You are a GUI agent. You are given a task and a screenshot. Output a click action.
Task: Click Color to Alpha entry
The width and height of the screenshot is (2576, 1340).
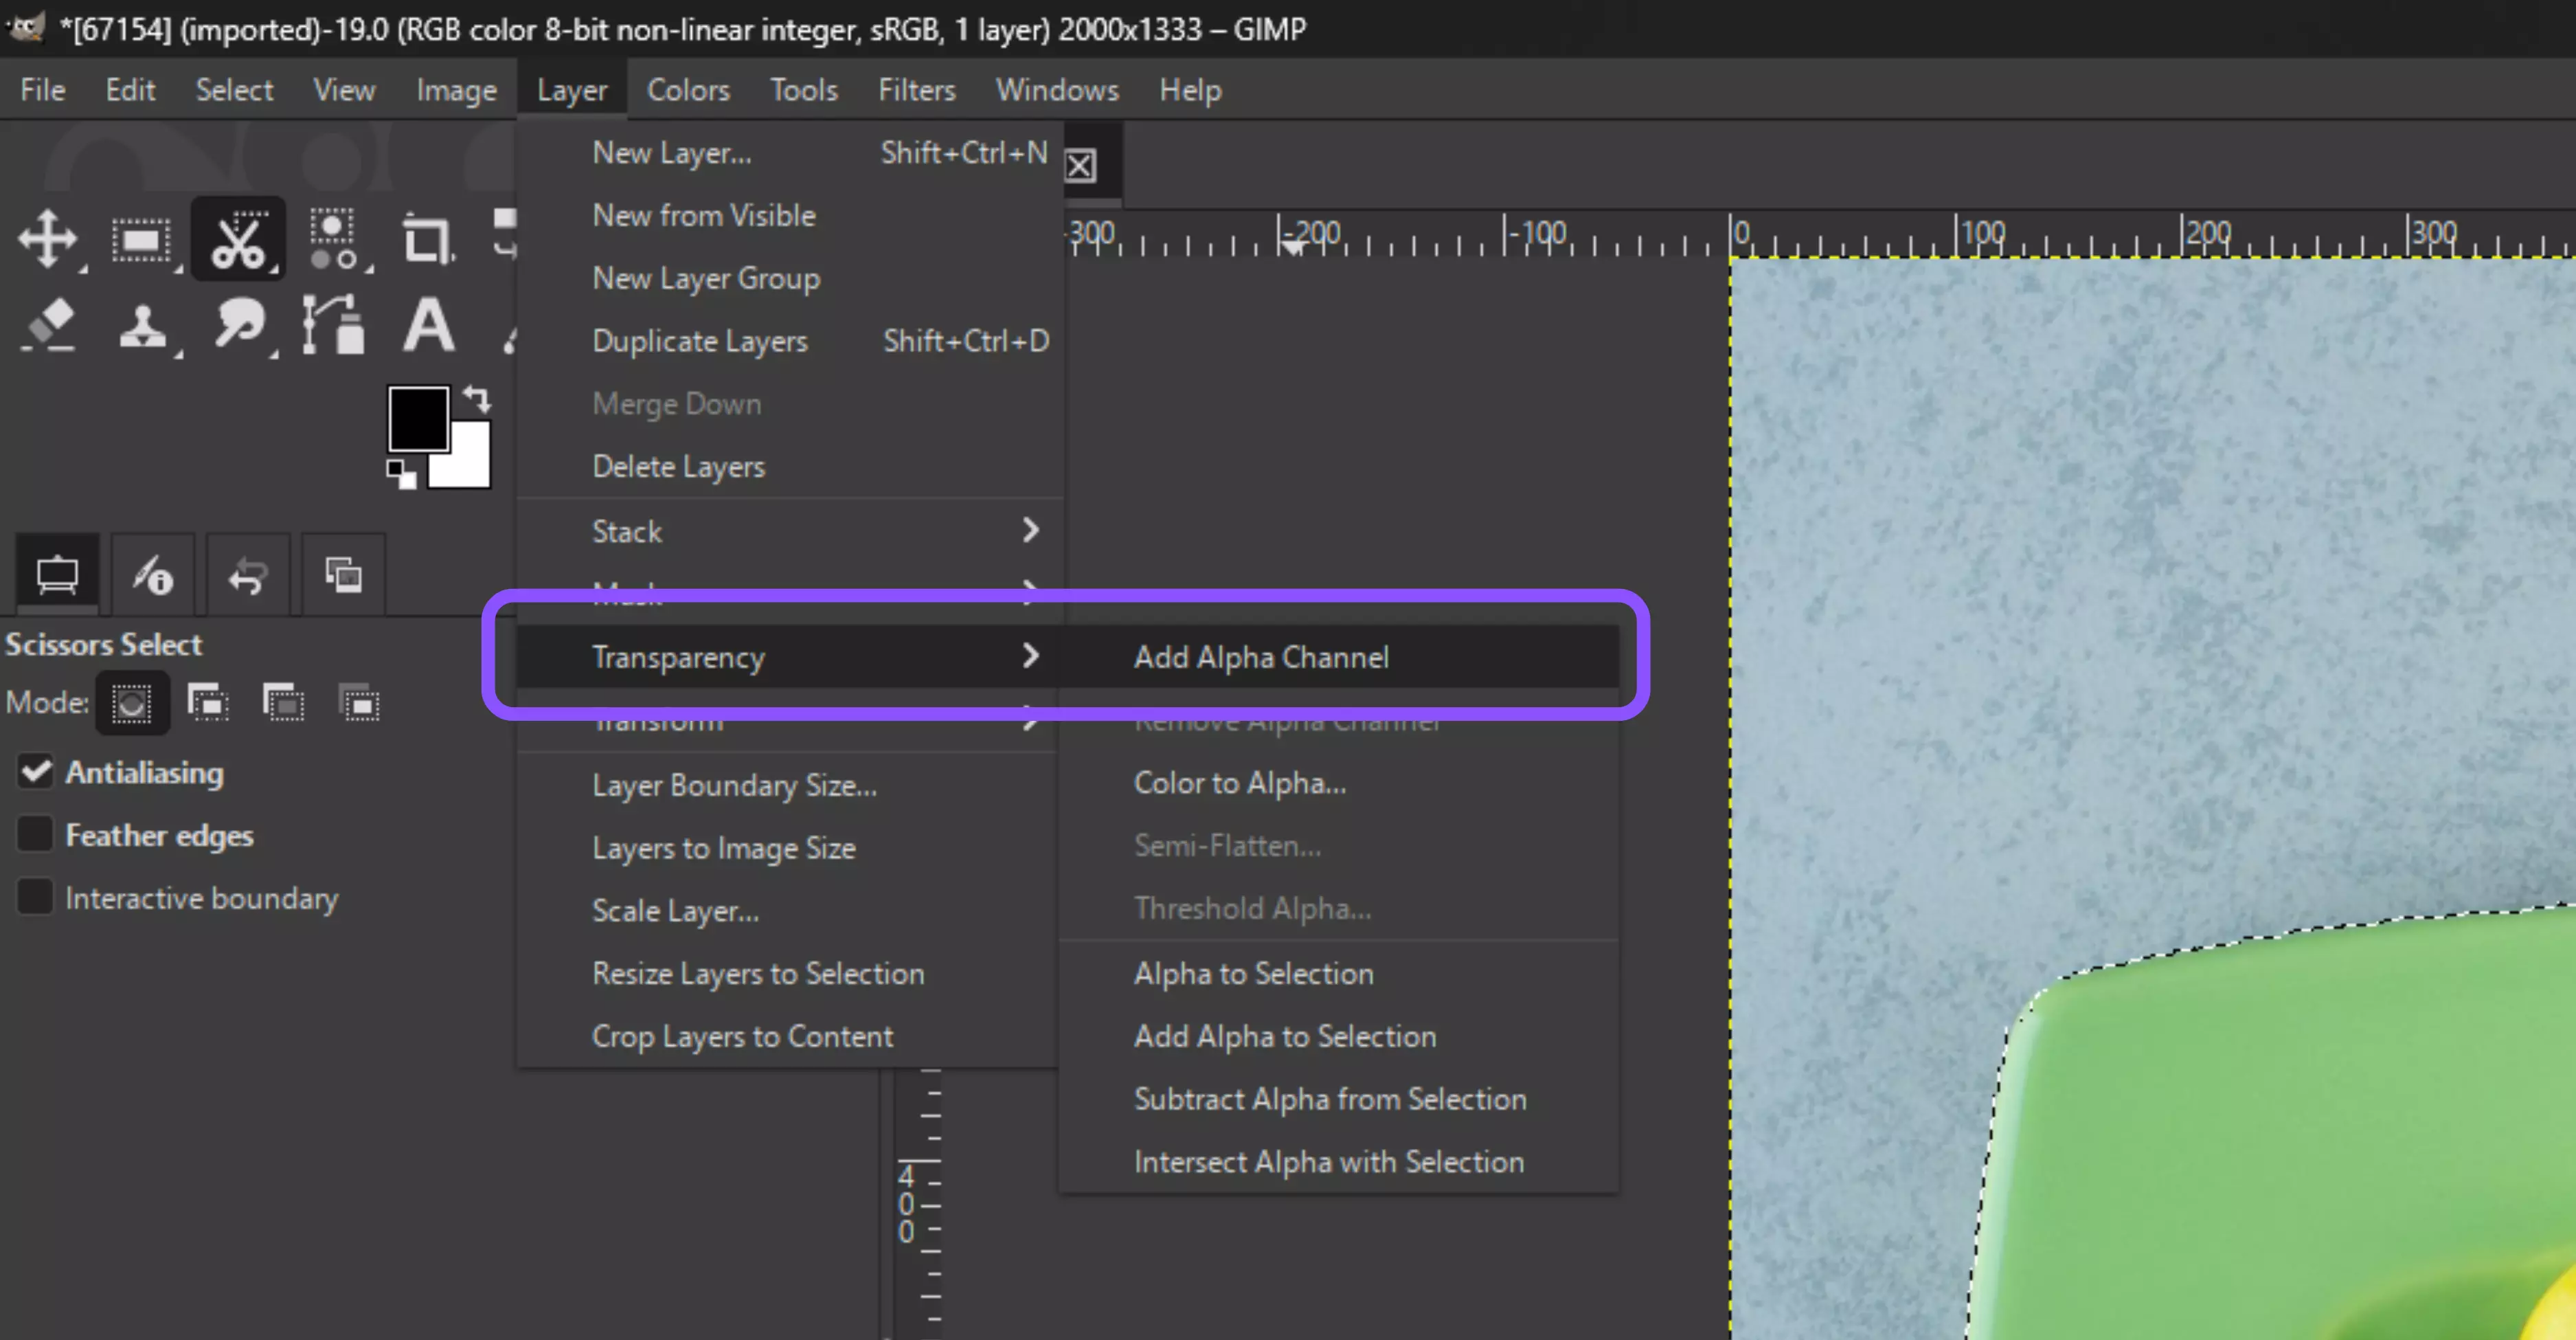tap(1239, 782)
